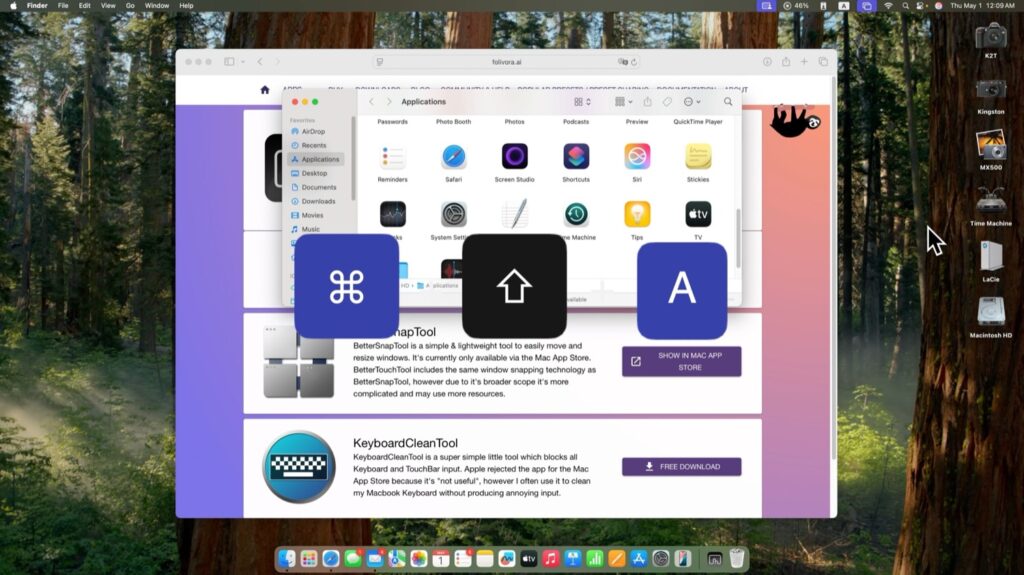1024x575 pixels.
Task: Click the FREE DOWNLOAD button
Action: pos(681,467)
